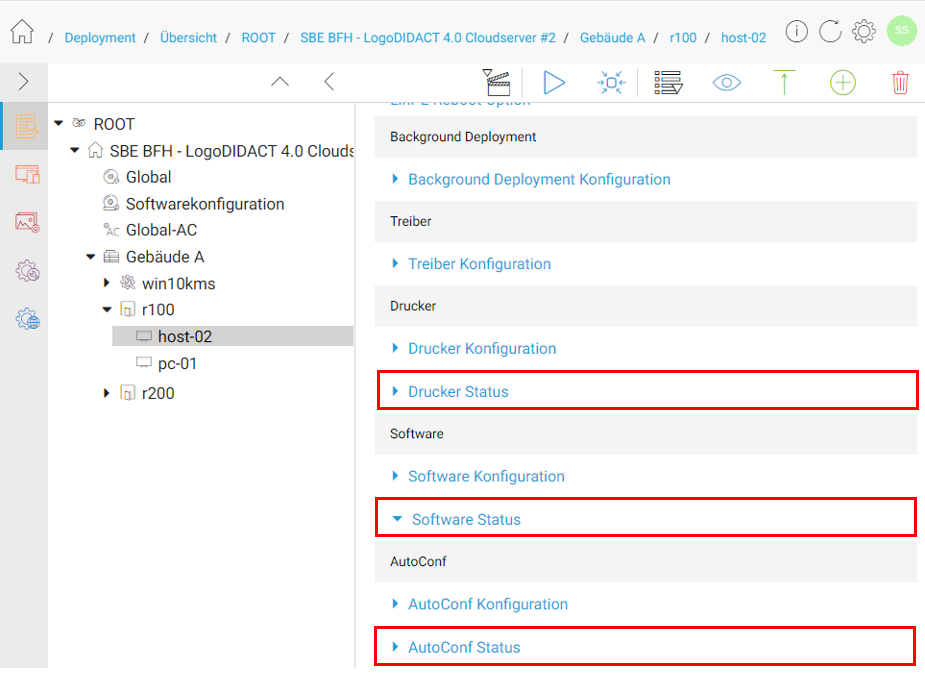
Task: Open the list filter icon
Action: [x=668, y=82]
